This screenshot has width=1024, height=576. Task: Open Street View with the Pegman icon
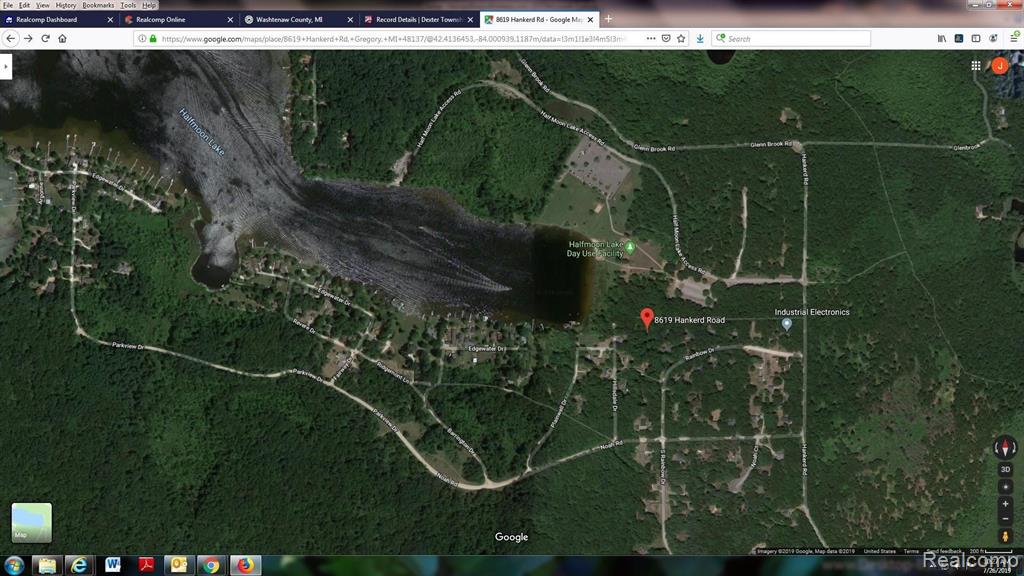click(x=1005, y=537)
